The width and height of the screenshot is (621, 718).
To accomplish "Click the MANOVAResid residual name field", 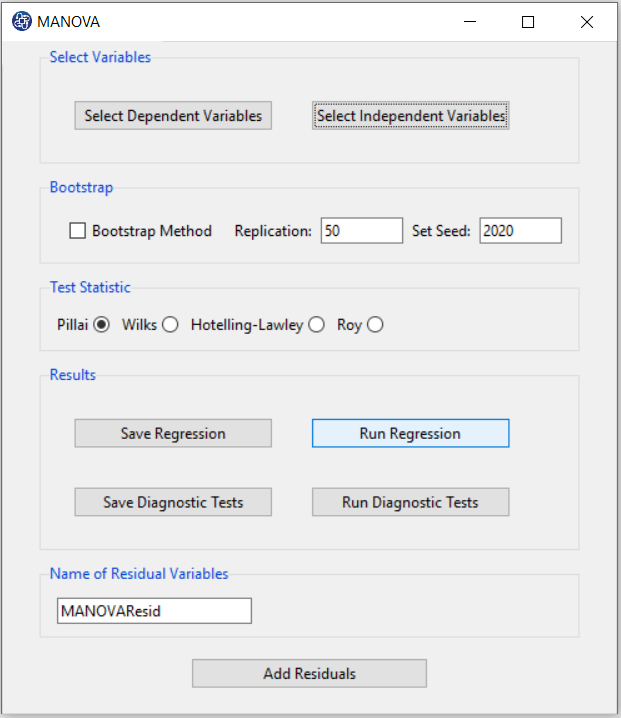I will click(154, 611).
